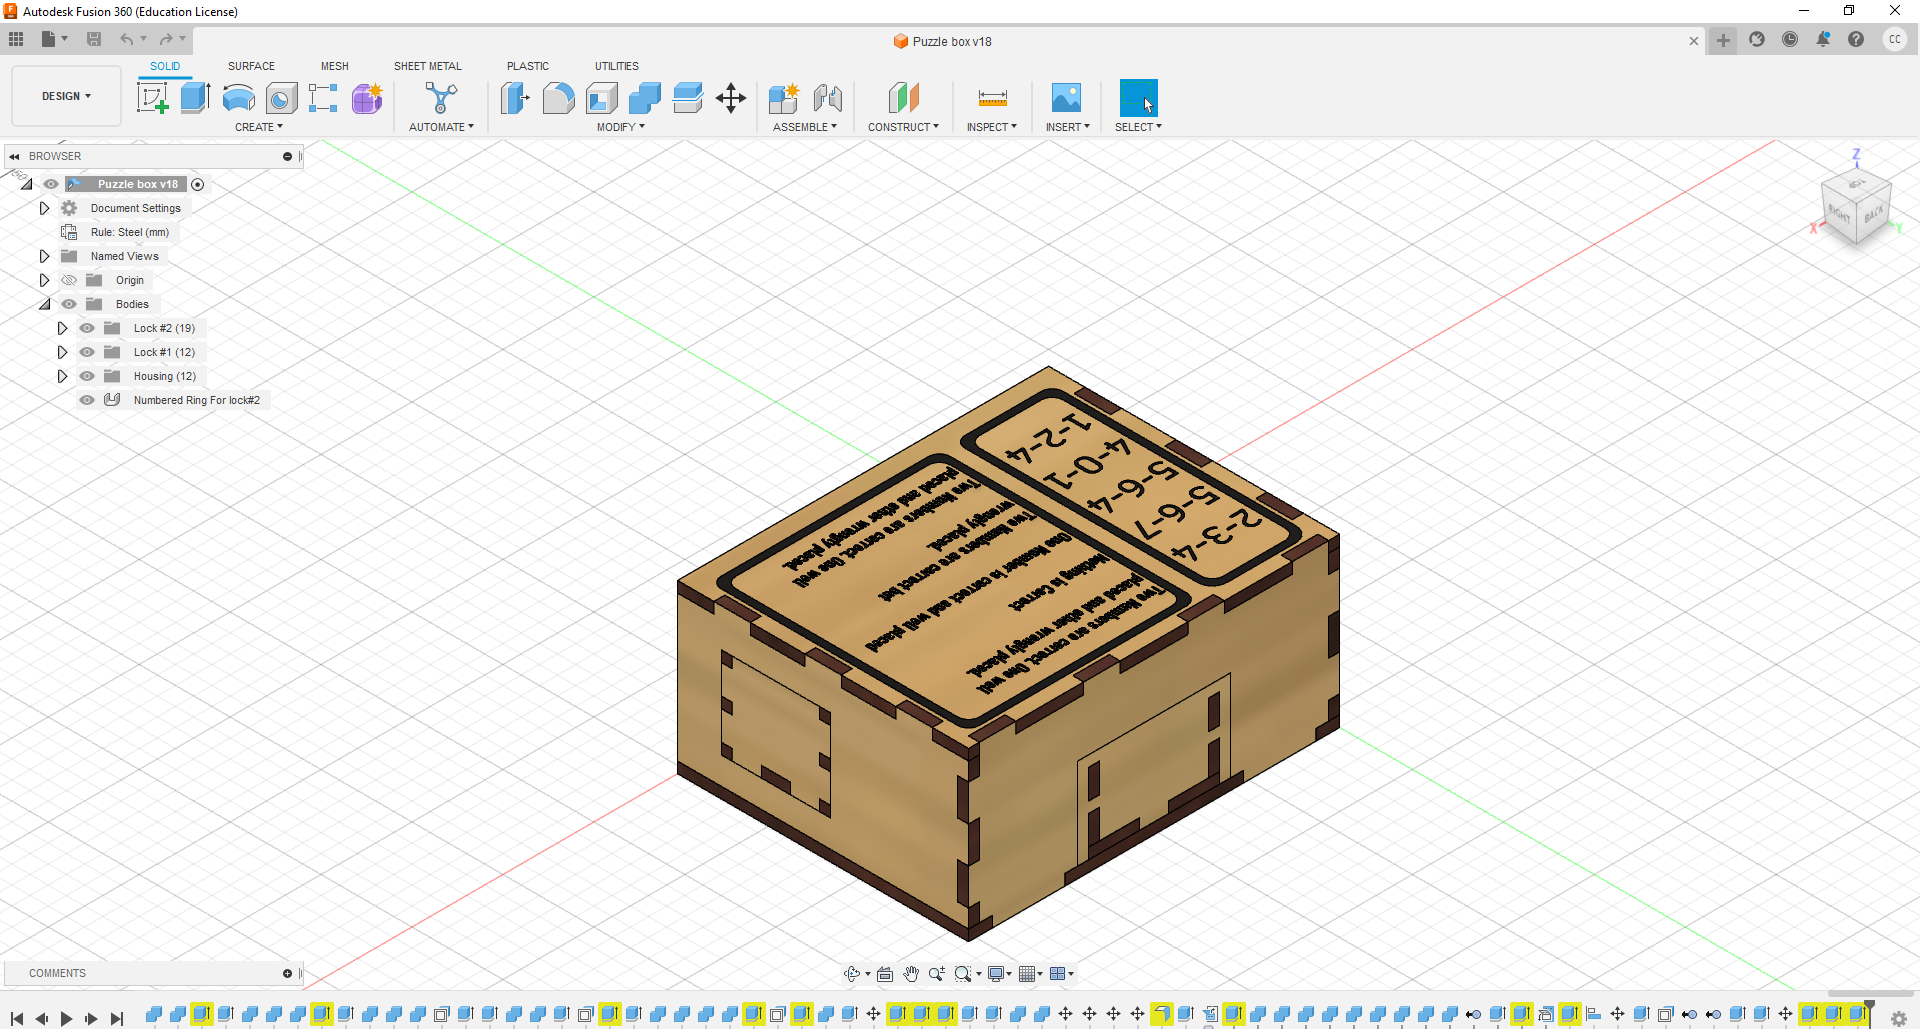1920x1029 pixels.
Task: Select the Press Pull modify tool
Action: pyautogui.click(x=515, y=98)
